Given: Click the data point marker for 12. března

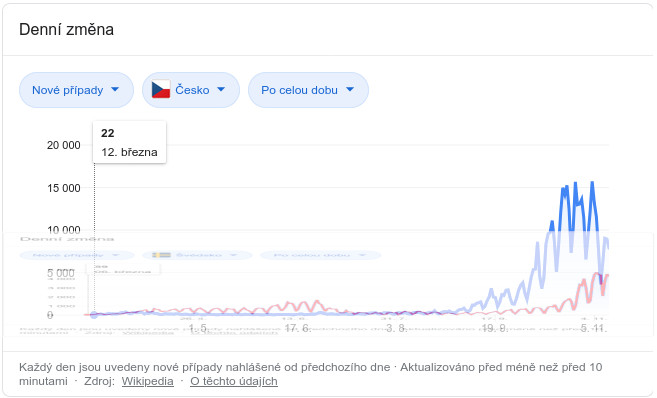Looking at the screenshot, I should [x=94, y=315].
